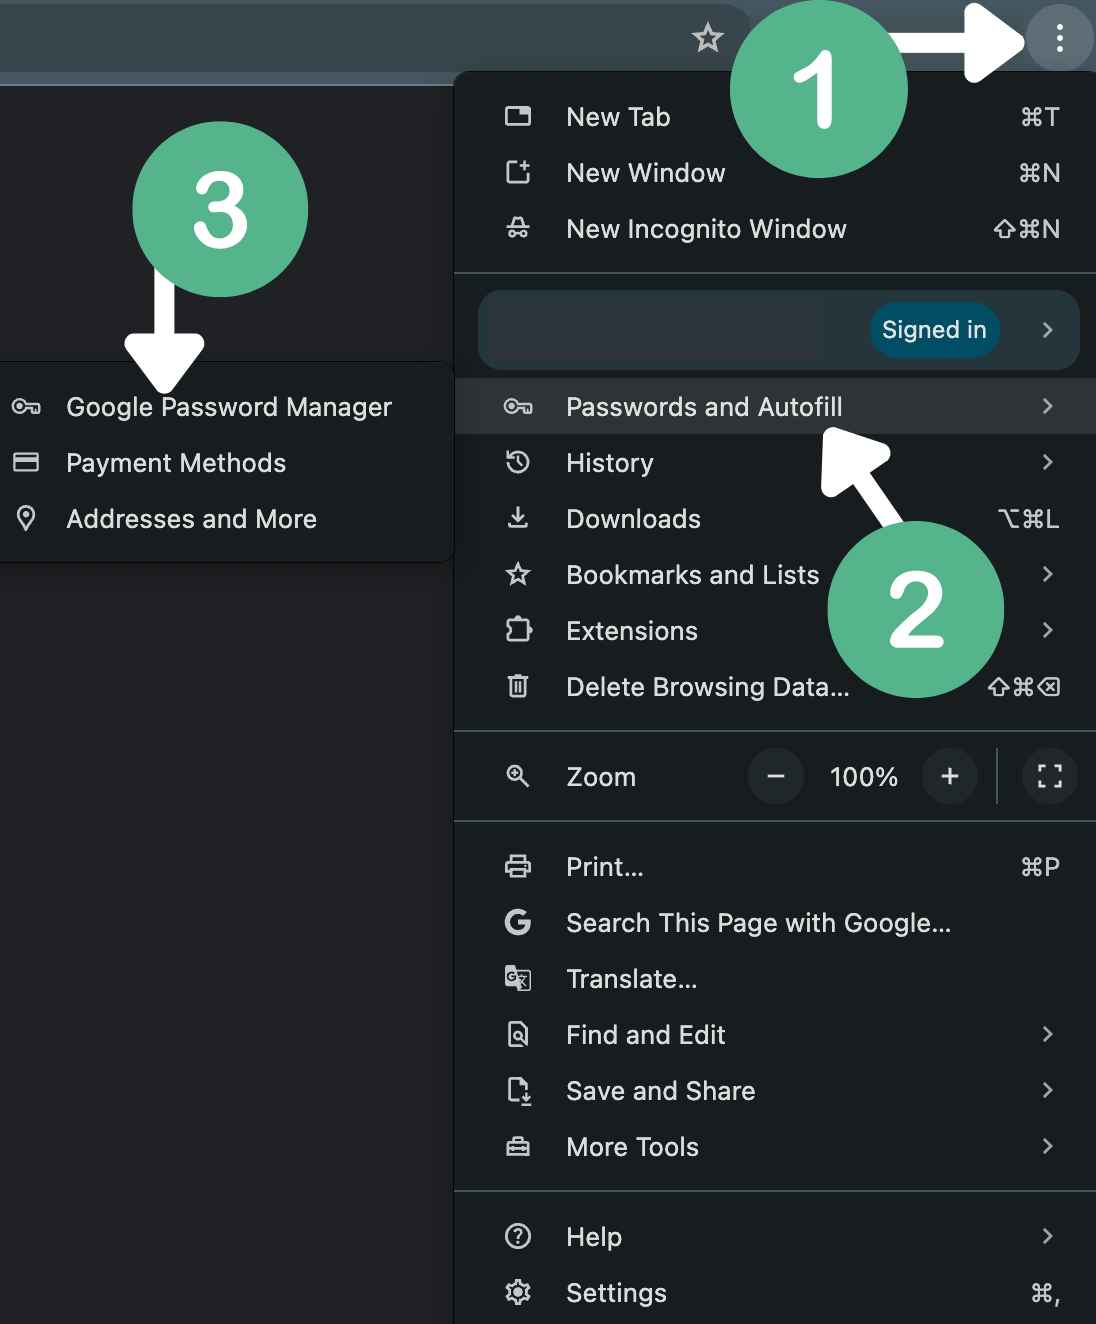
Task: Choose Print… from the menu
Action: coord(775,866)
